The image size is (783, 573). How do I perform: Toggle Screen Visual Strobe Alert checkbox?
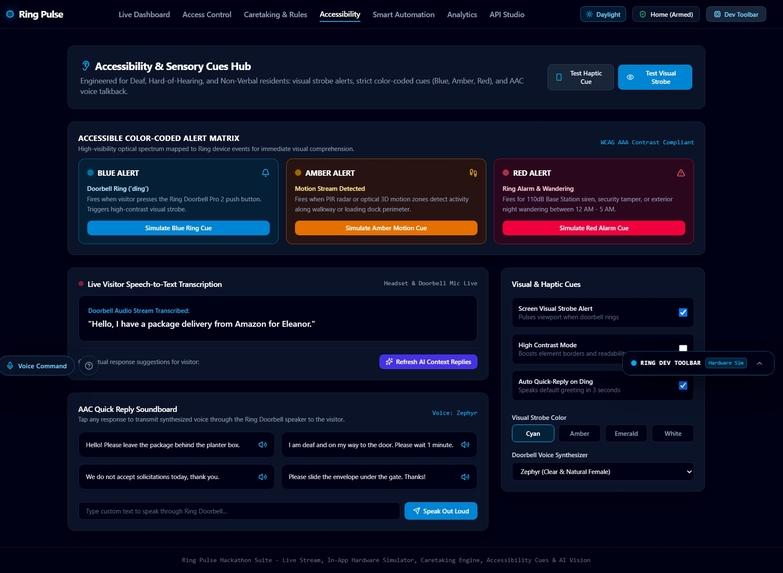coord(683,312)
